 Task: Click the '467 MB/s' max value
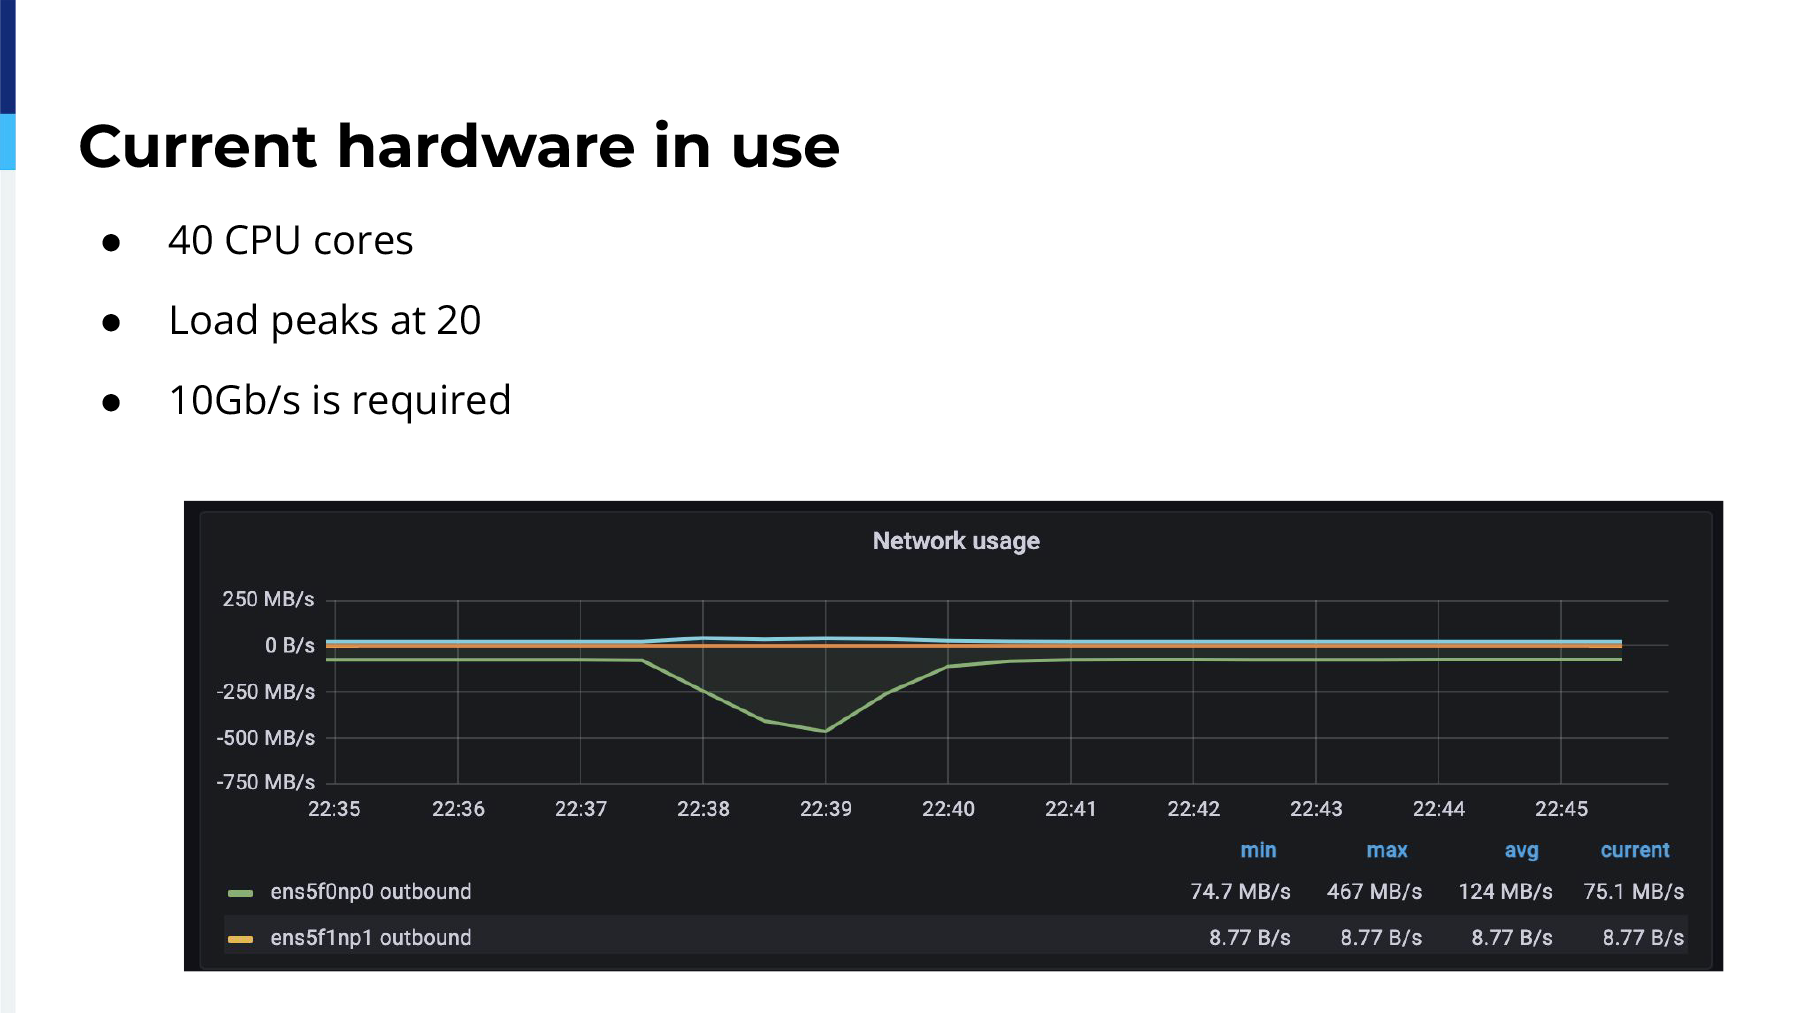(x=1374, y=892)
